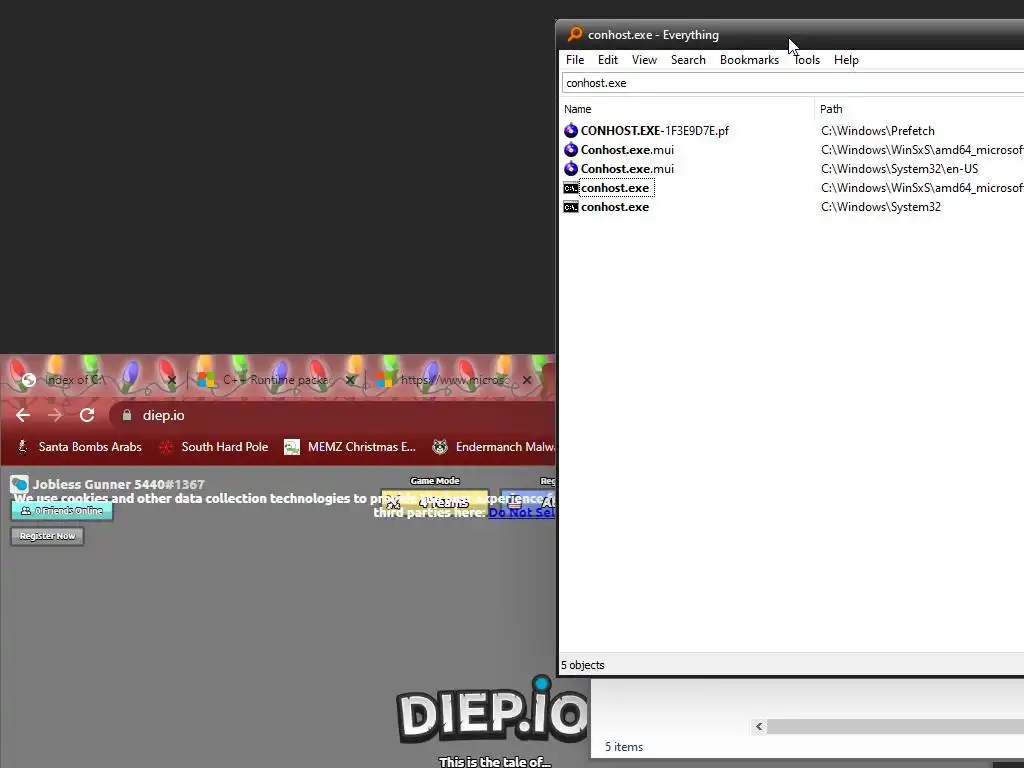Open the South Hard Pole bookmark
Image resolution: width=1024 pixels, height=768 pixels.
pos(214,447)
